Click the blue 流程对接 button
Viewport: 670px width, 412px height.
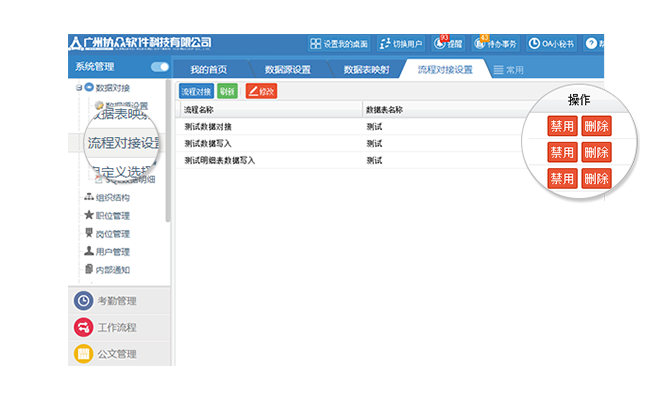tap(196, 90)
